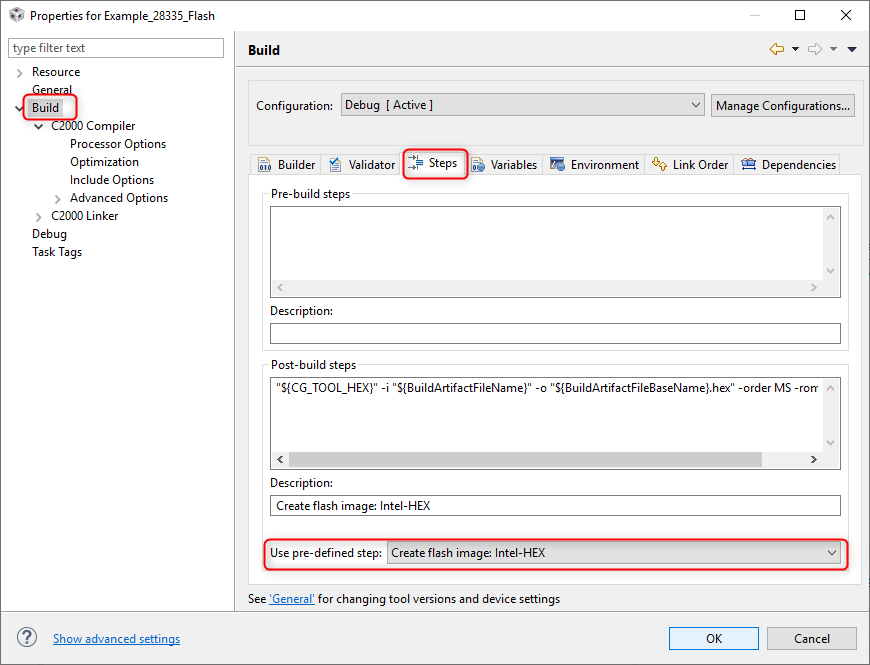The image size is (870, 665).
Task: Switch to the Builder tab
Action: coord(286,165)
